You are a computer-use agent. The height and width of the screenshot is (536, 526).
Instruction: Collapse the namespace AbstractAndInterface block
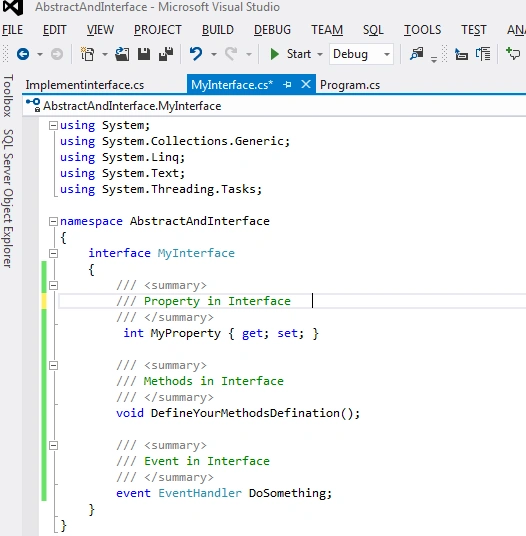click(53, 222)
